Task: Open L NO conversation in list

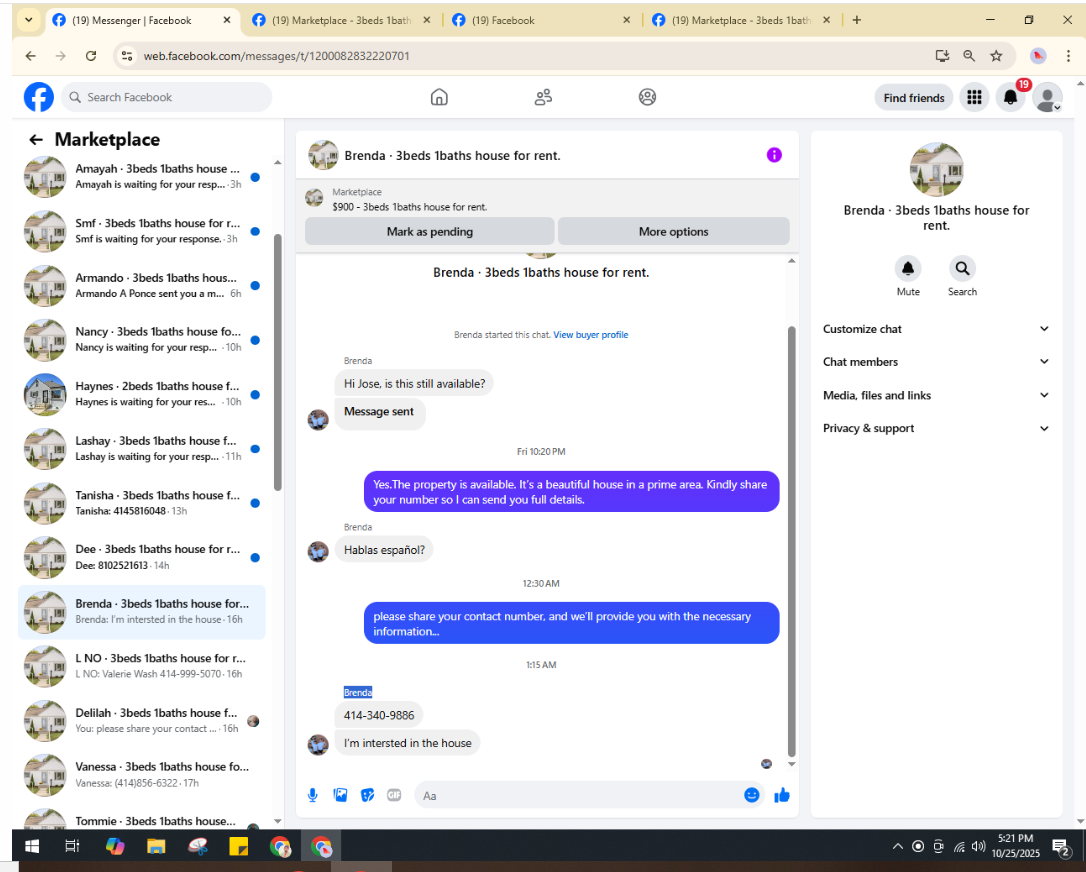Action: 142,666
